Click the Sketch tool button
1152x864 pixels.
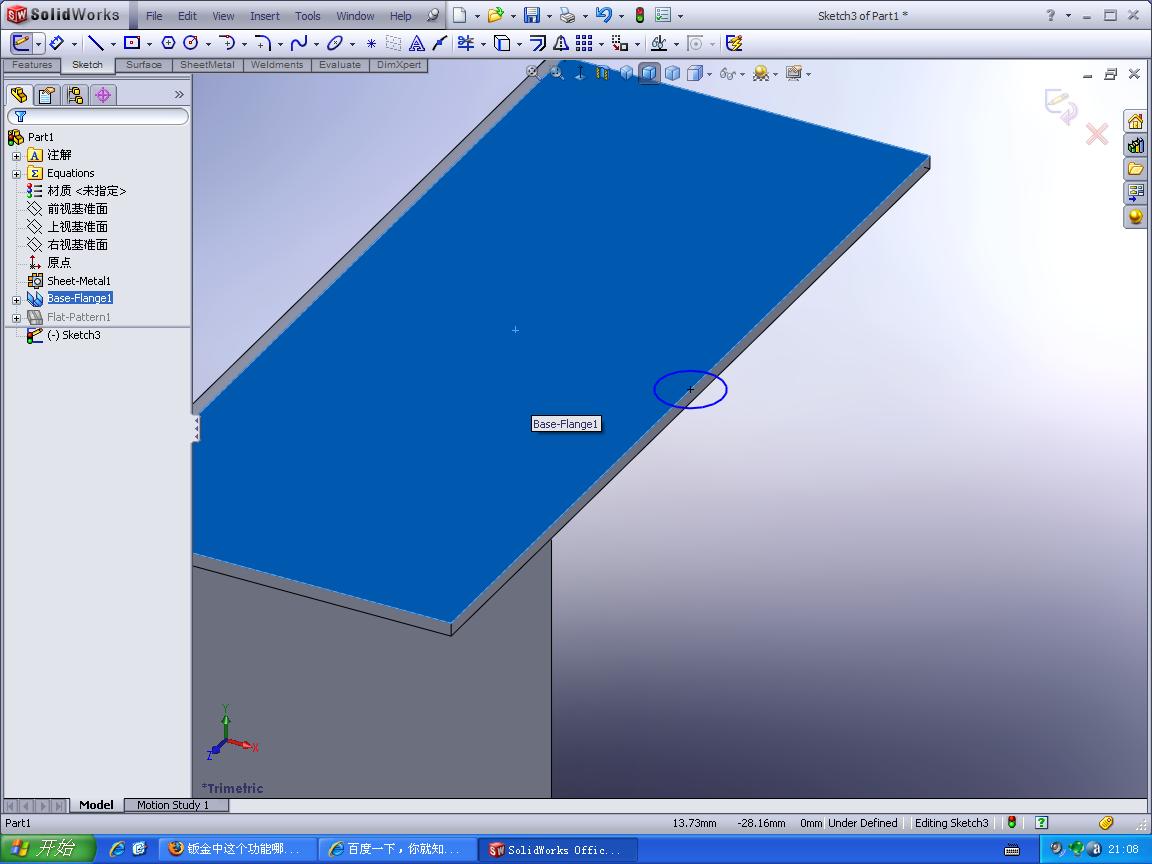[x=21, y=43]
